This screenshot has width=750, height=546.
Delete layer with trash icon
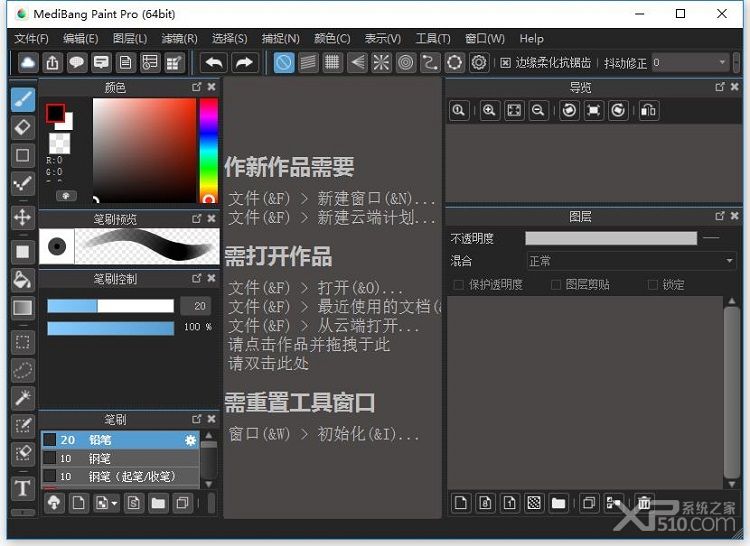point(644,503)
